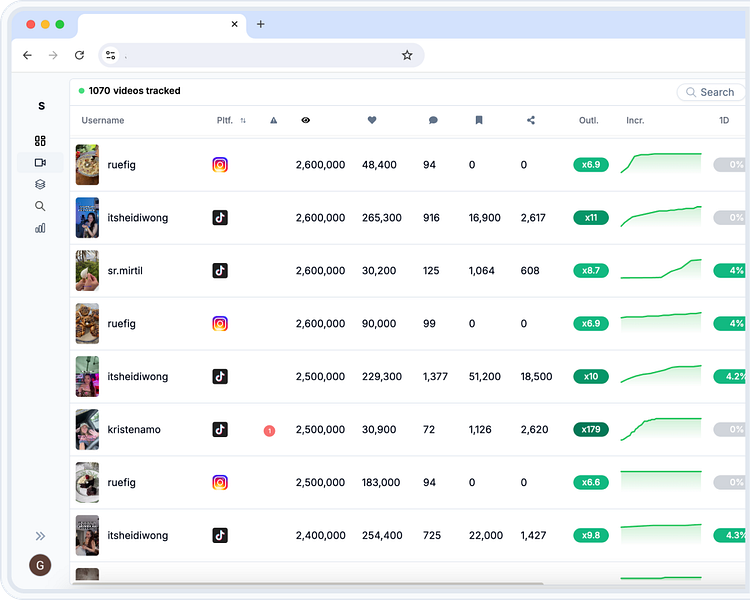Open growth sparkline in sr.mirtil row
The width and height of the screenshot is (750, 600).
(x=661, y=269)
